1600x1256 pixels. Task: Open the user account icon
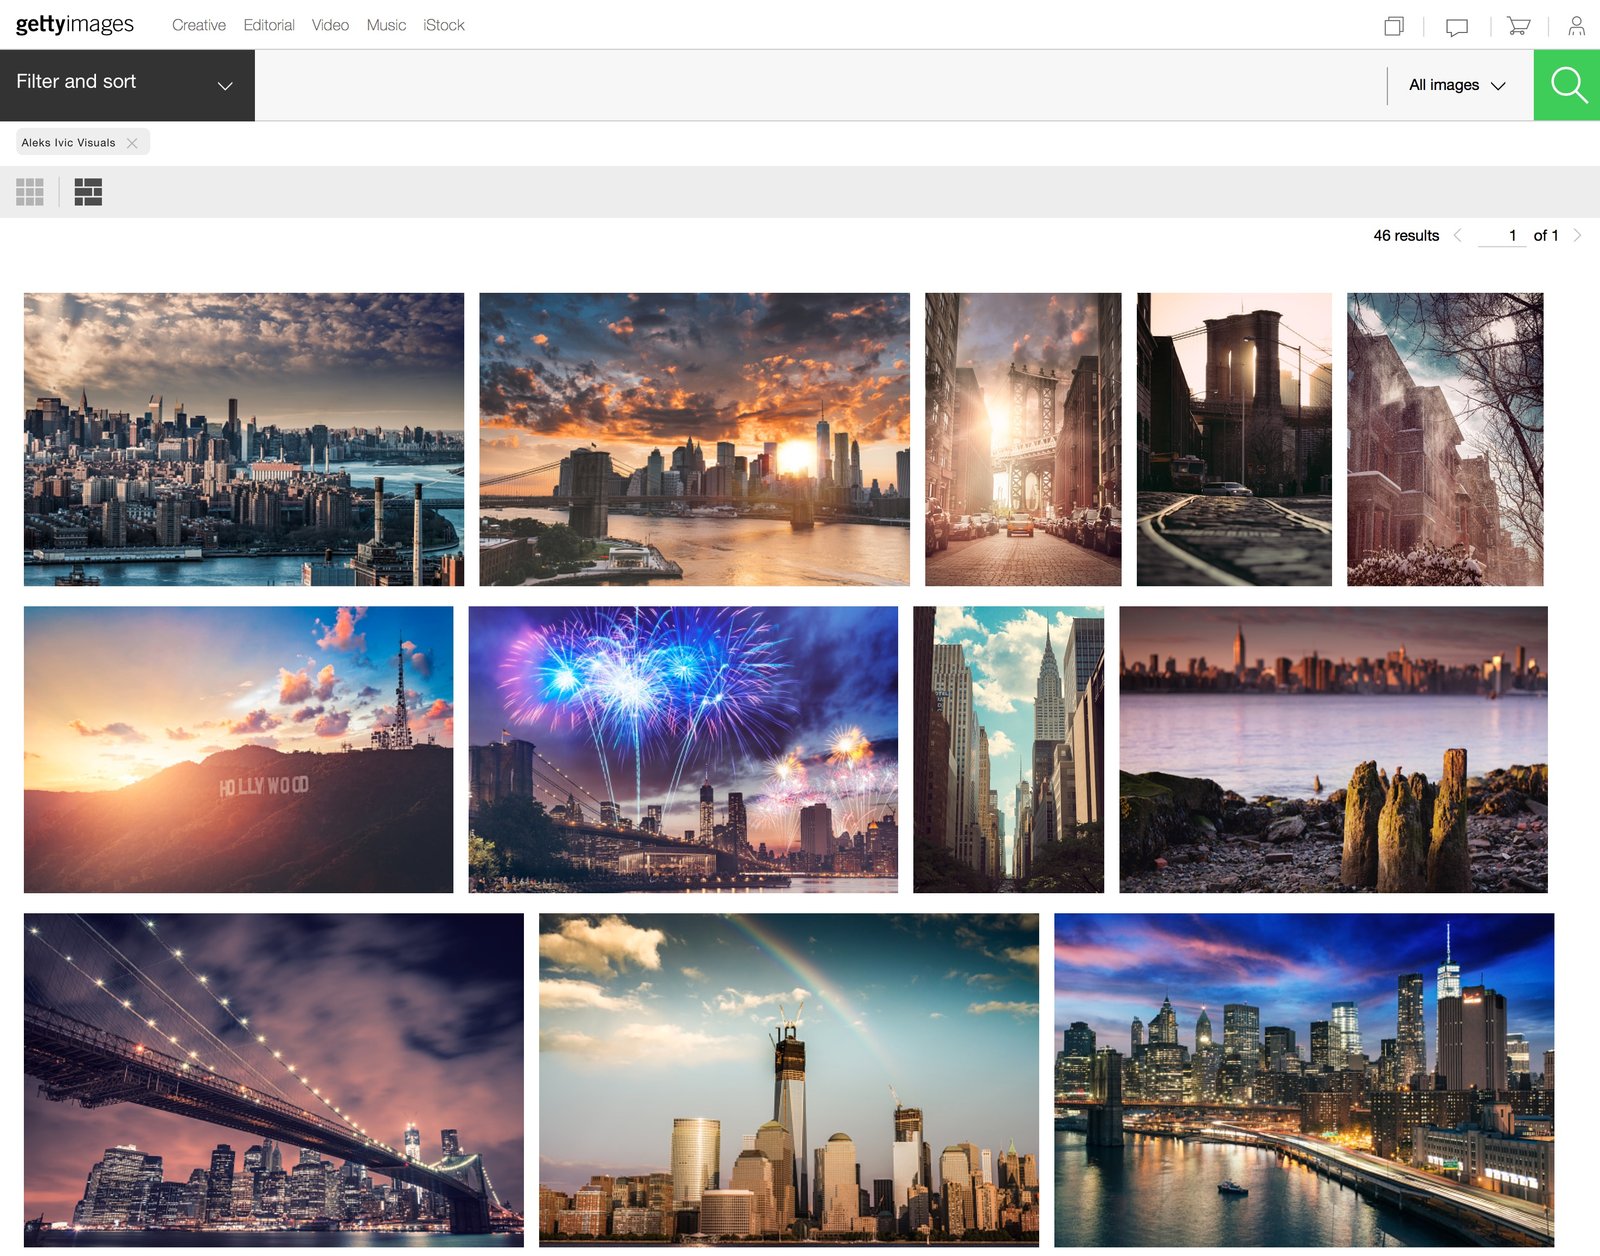point(1577,26)
